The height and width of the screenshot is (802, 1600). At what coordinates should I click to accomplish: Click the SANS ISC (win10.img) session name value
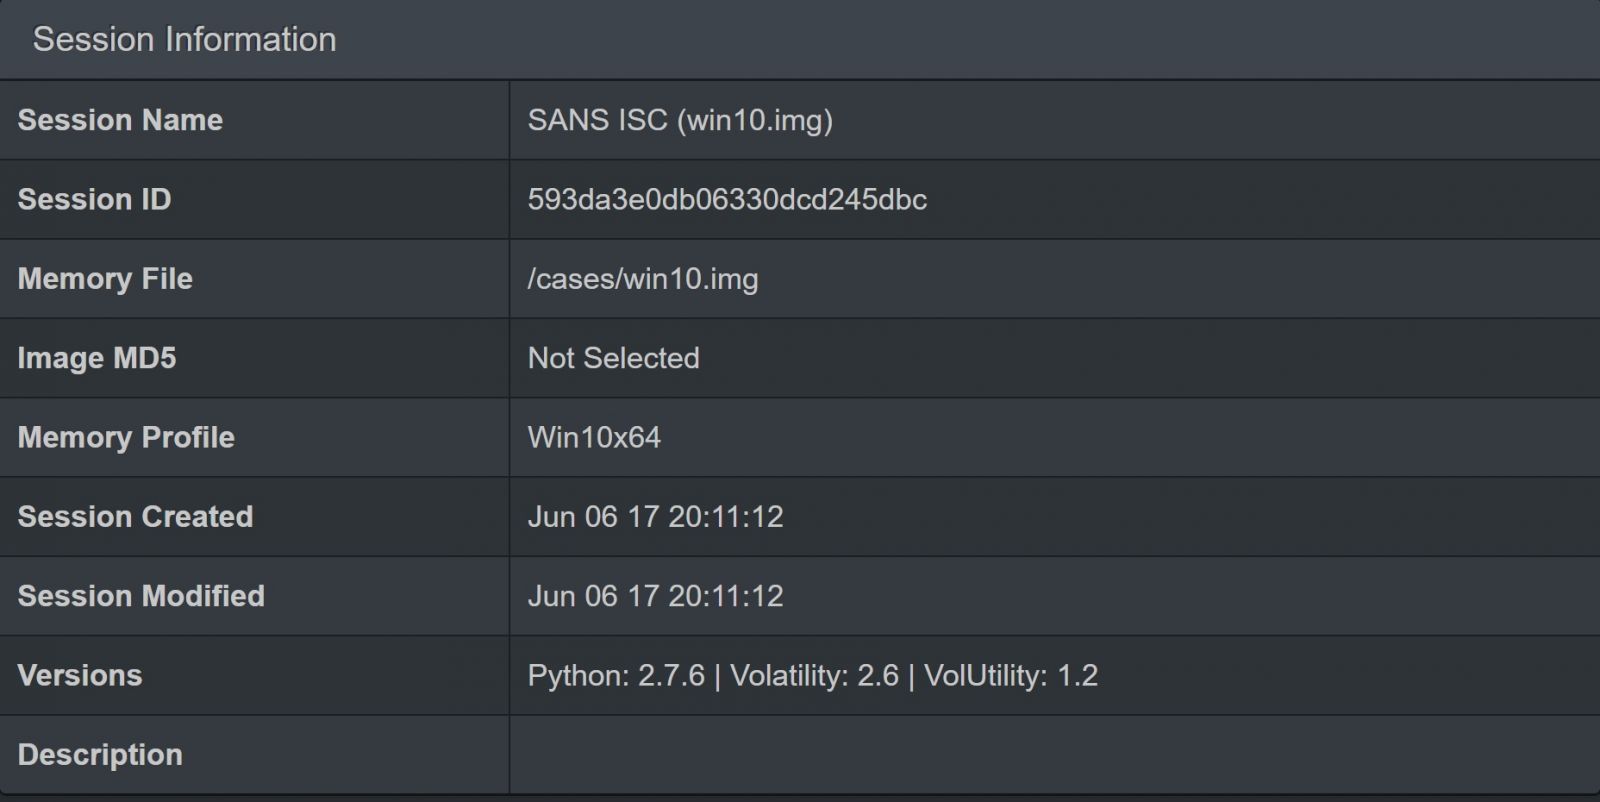(680, 120)
